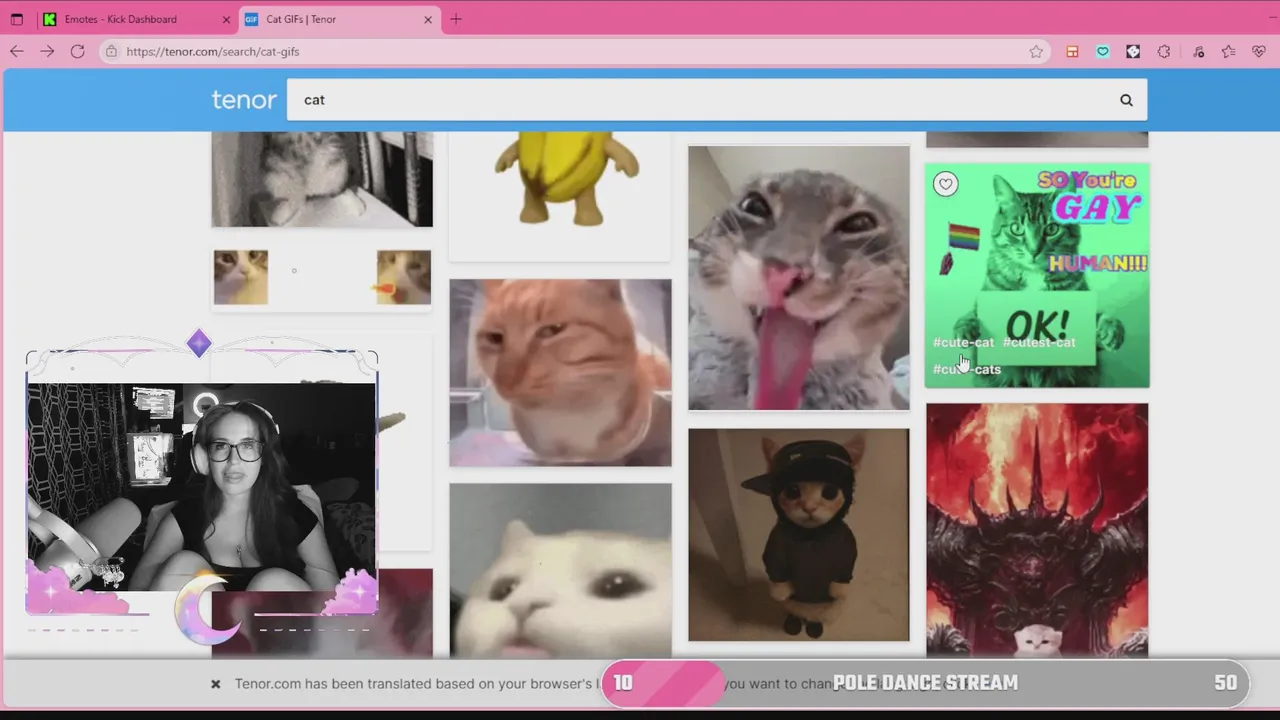
Task: Open the teal heart extension icon
Action: point(1103,51)
